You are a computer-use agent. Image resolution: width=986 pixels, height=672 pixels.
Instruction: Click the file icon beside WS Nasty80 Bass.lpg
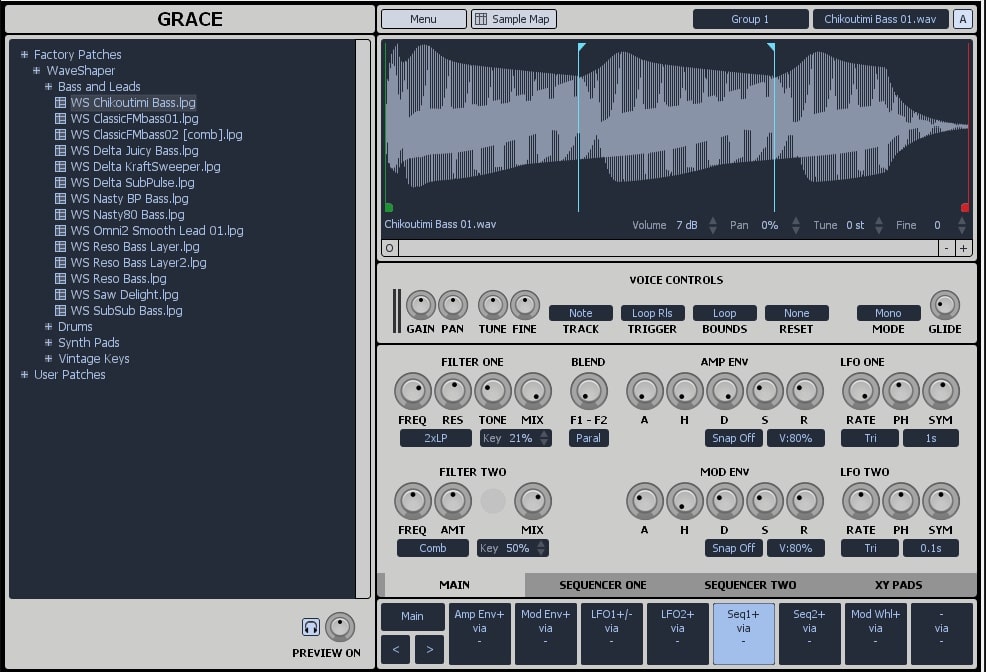pos(61,214)
